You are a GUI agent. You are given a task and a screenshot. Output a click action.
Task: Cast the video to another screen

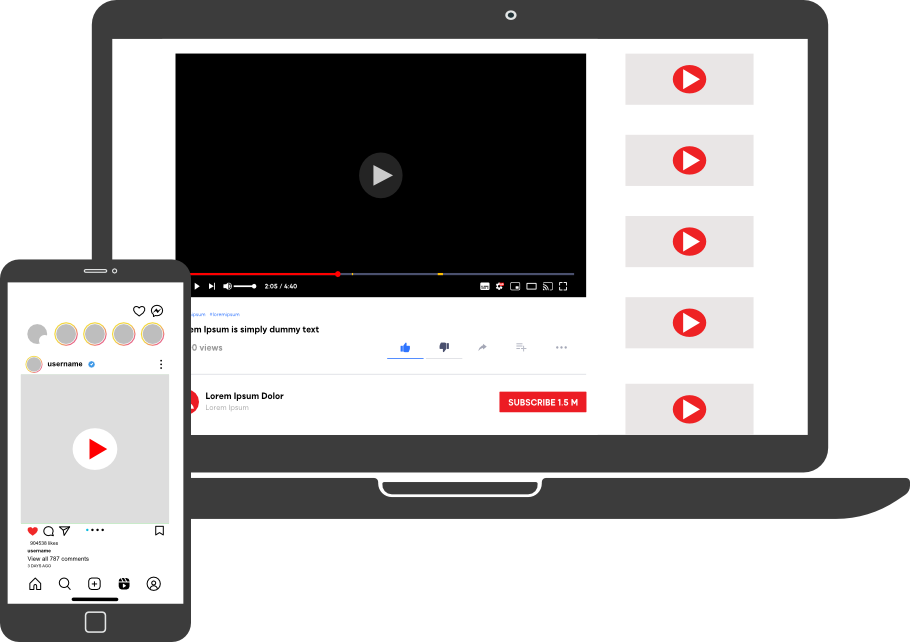[x=547, y=286]
